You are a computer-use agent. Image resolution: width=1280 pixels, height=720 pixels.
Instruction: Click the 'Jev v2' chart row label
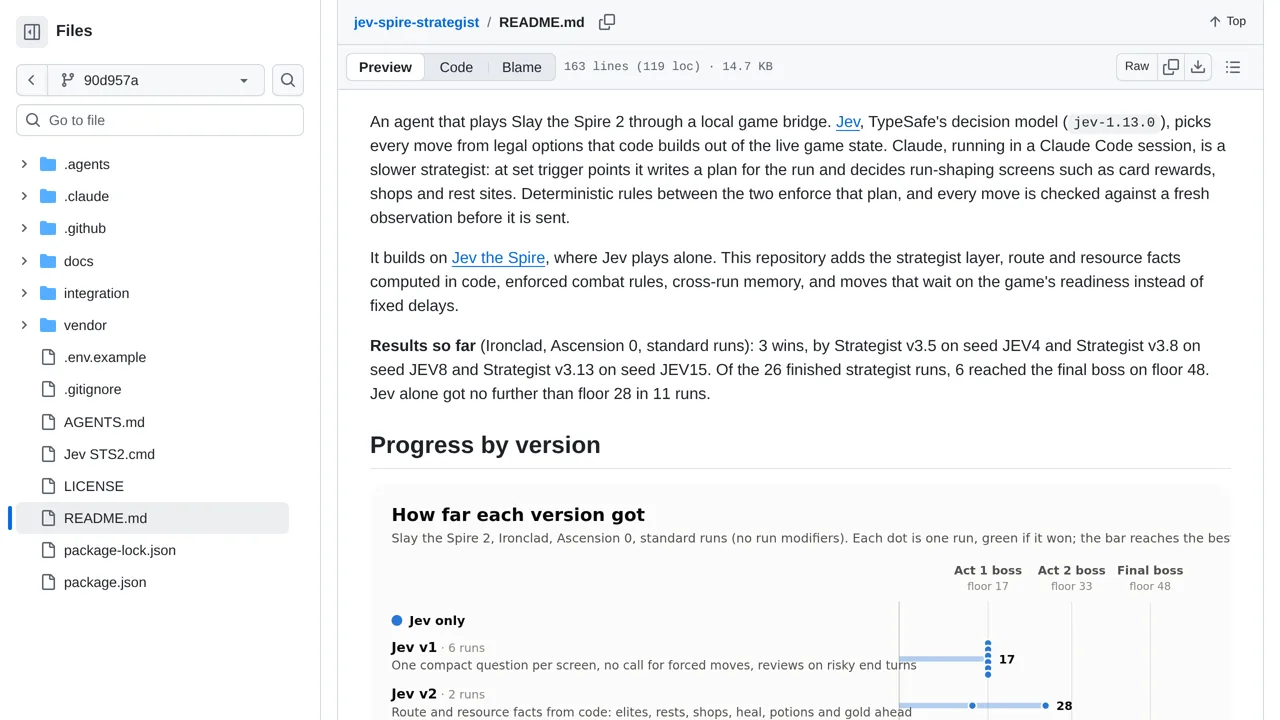pos(414,694)
